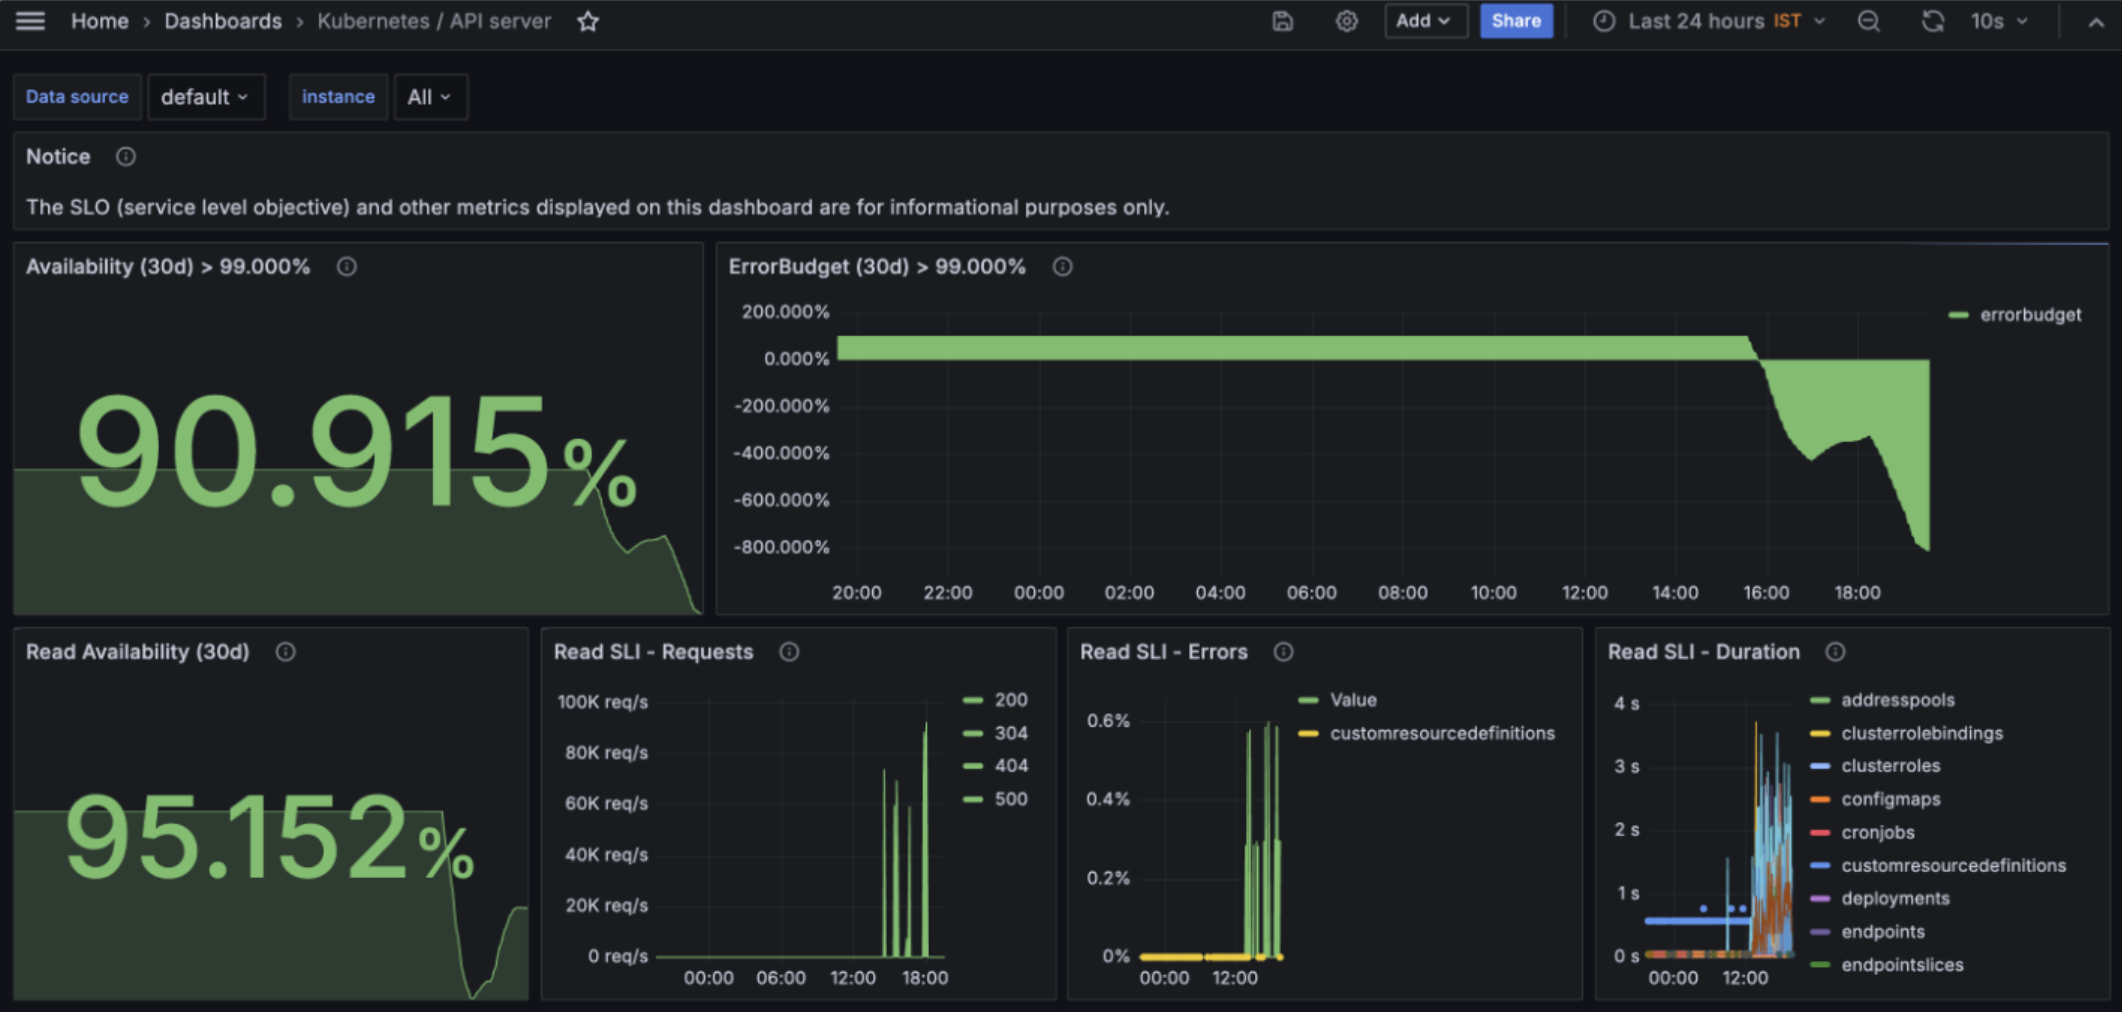Toggle cronjobs in Duration legend

click(1877, 832)
